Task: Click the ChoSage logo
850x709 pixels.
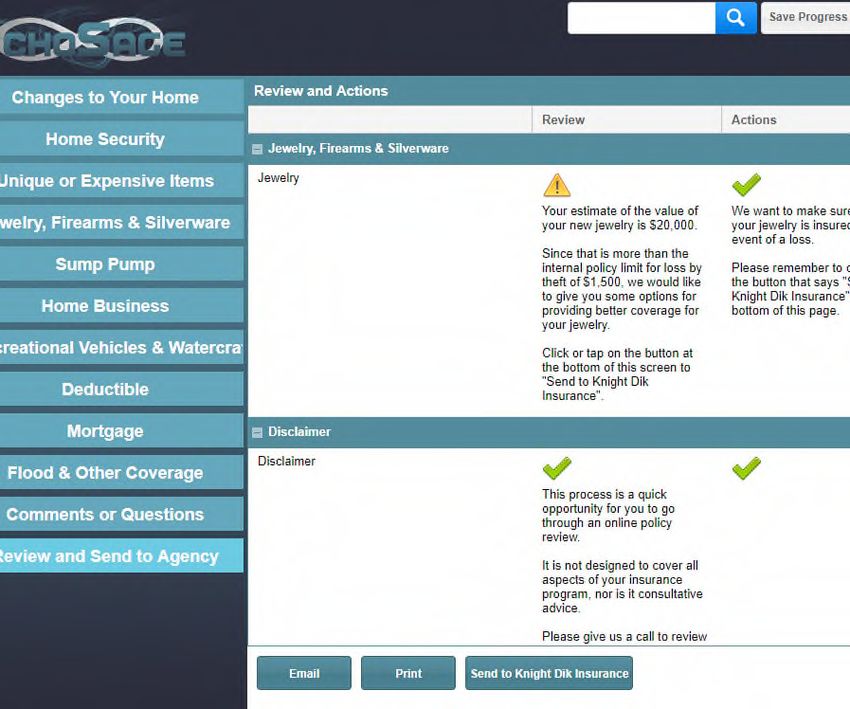Action: coord(93,40)
